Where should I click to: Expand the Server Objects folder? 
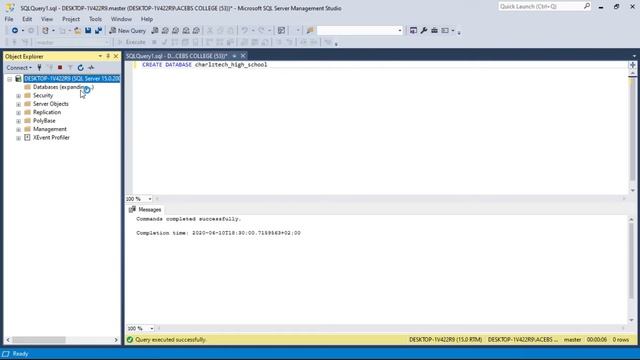click(18, 104)
